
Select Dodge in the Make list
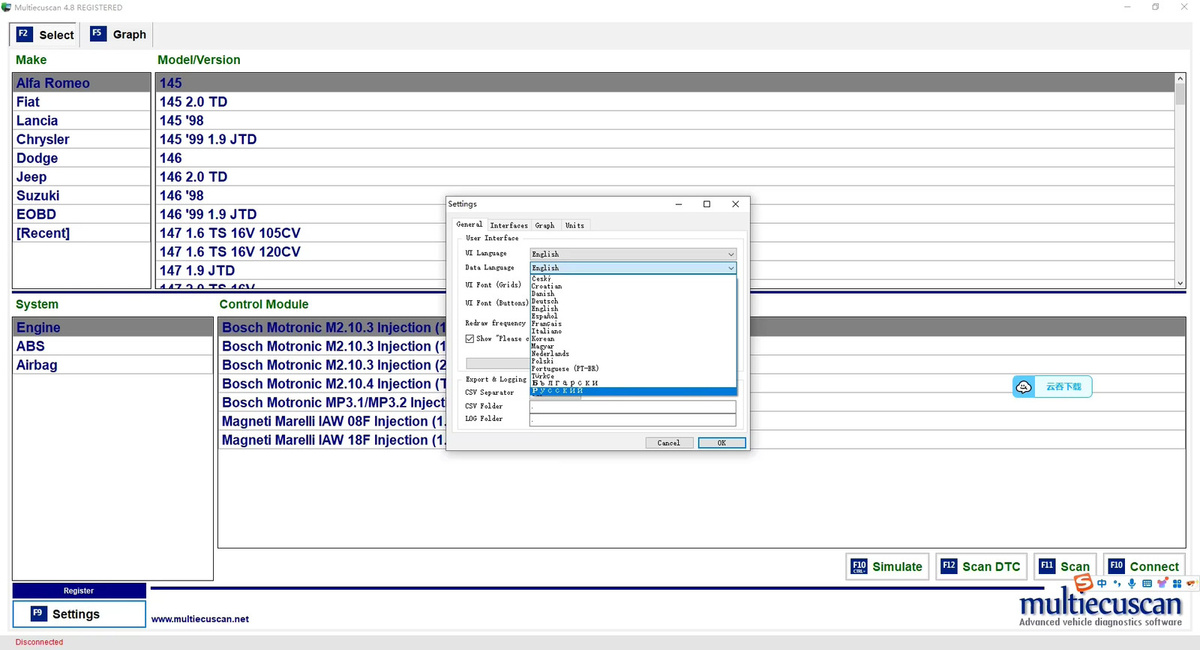(81, 158)
